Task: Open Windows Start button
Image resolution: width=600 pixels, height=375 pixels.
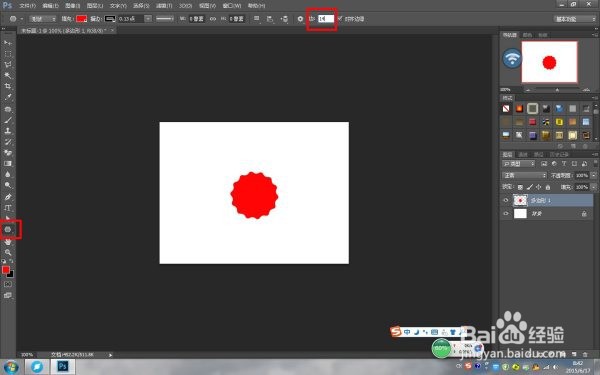Action: coord(11,367)
